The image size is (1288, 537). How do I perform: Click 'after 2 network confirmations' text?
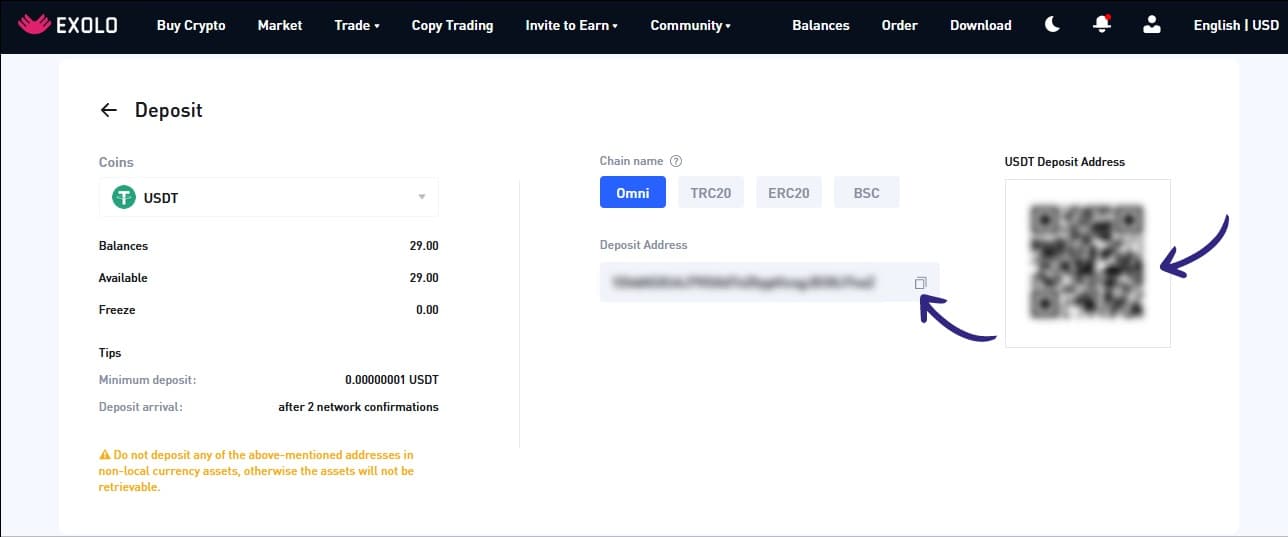click(x=358, y=407)
